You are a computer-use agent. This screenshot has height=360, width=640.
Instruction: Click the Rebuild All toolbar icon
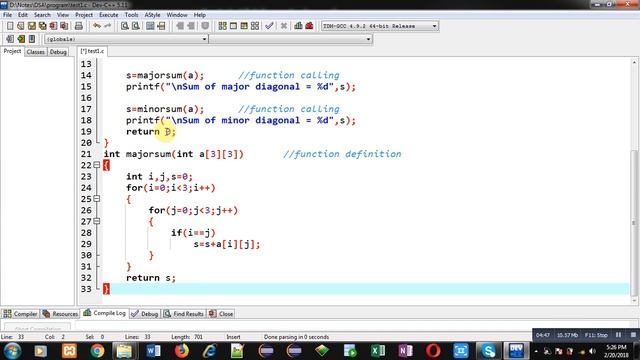[255, 26]
